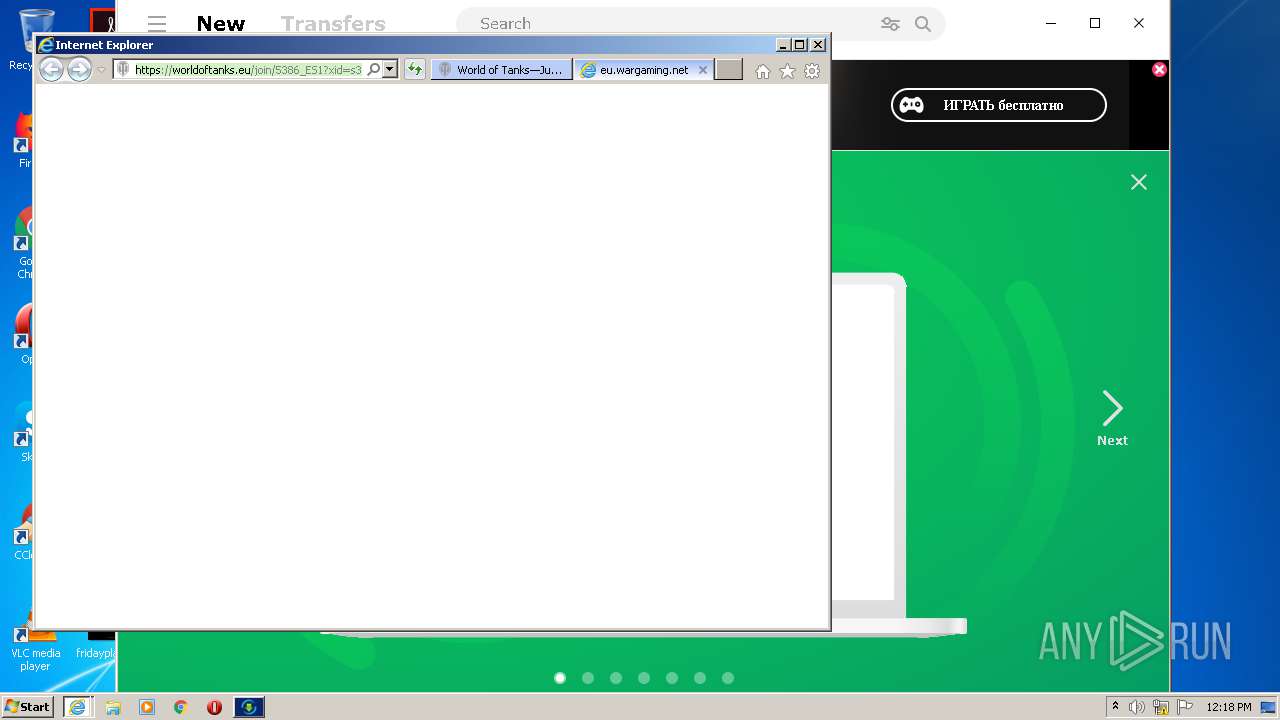Open favorites star in Internet Explorer
Screen dimensions: 1280x720
[x=787, y=71]
